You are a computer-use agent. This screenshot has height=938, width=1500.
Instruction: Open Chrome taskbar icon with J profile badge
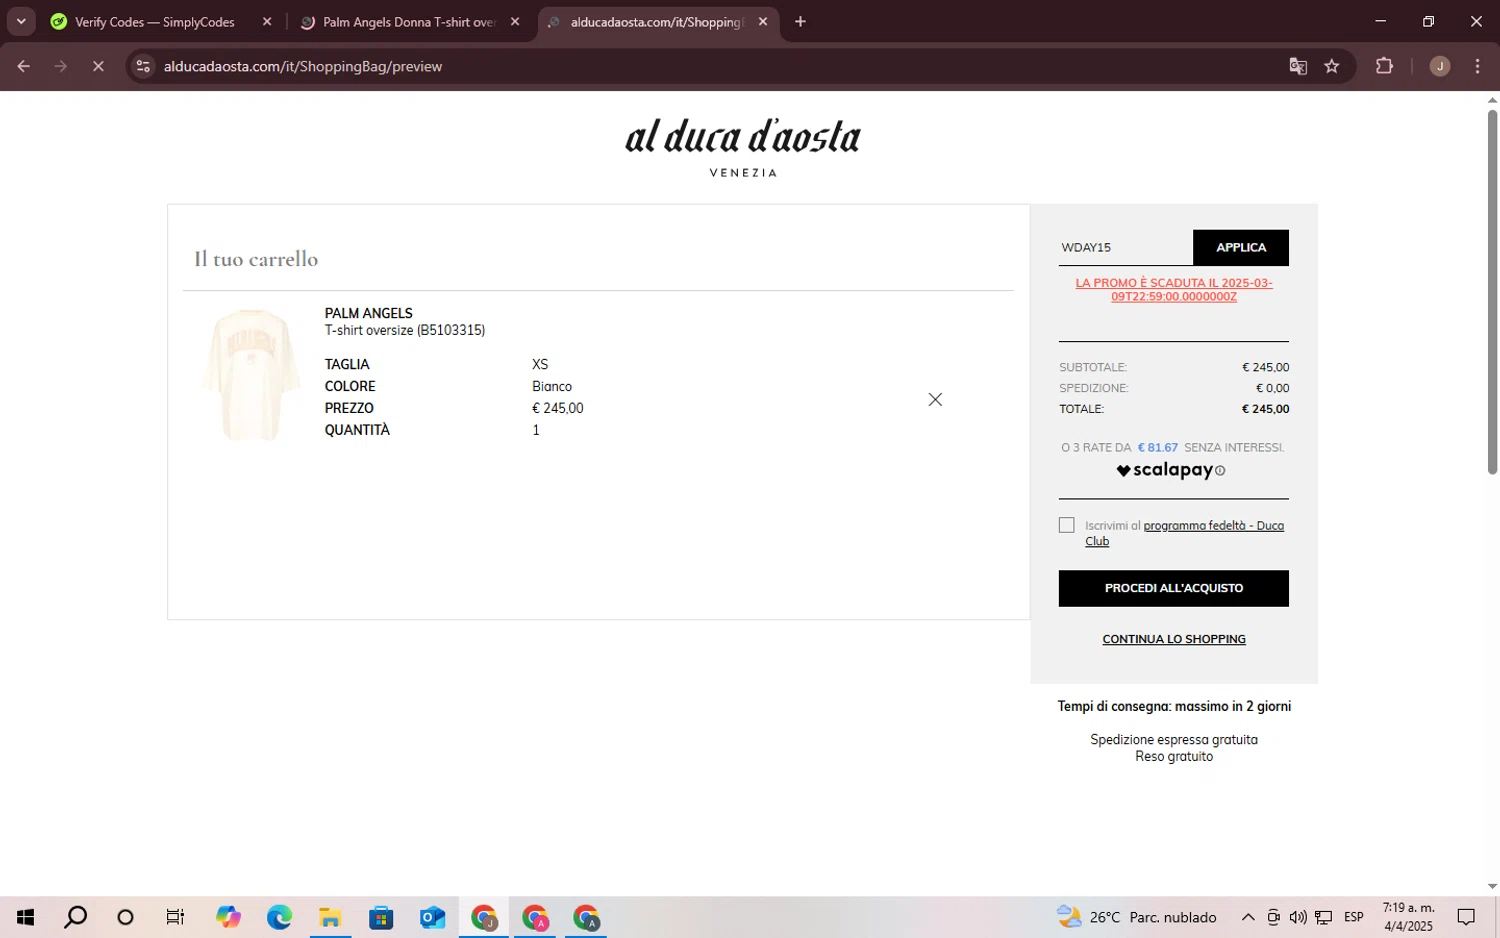click(x=484, y=917)
